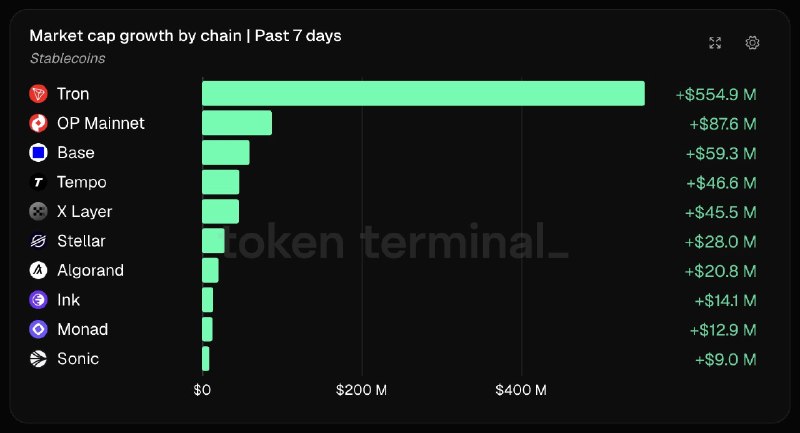This screenshot has height=433, width=800.
Task: Select the Tron growth bar
Action: [423, 93]
